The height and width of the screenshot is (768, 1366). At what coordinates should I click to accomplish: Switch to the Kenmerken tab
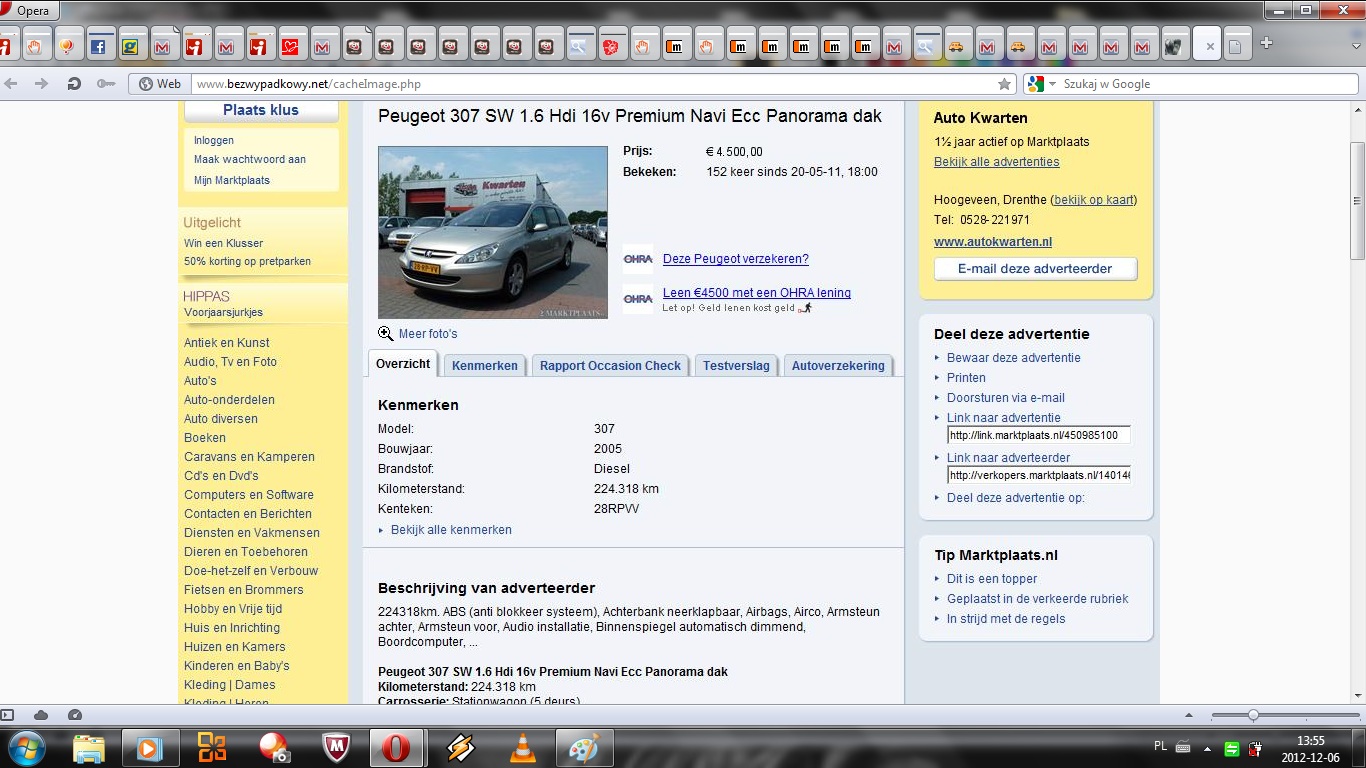pos(485,366)
